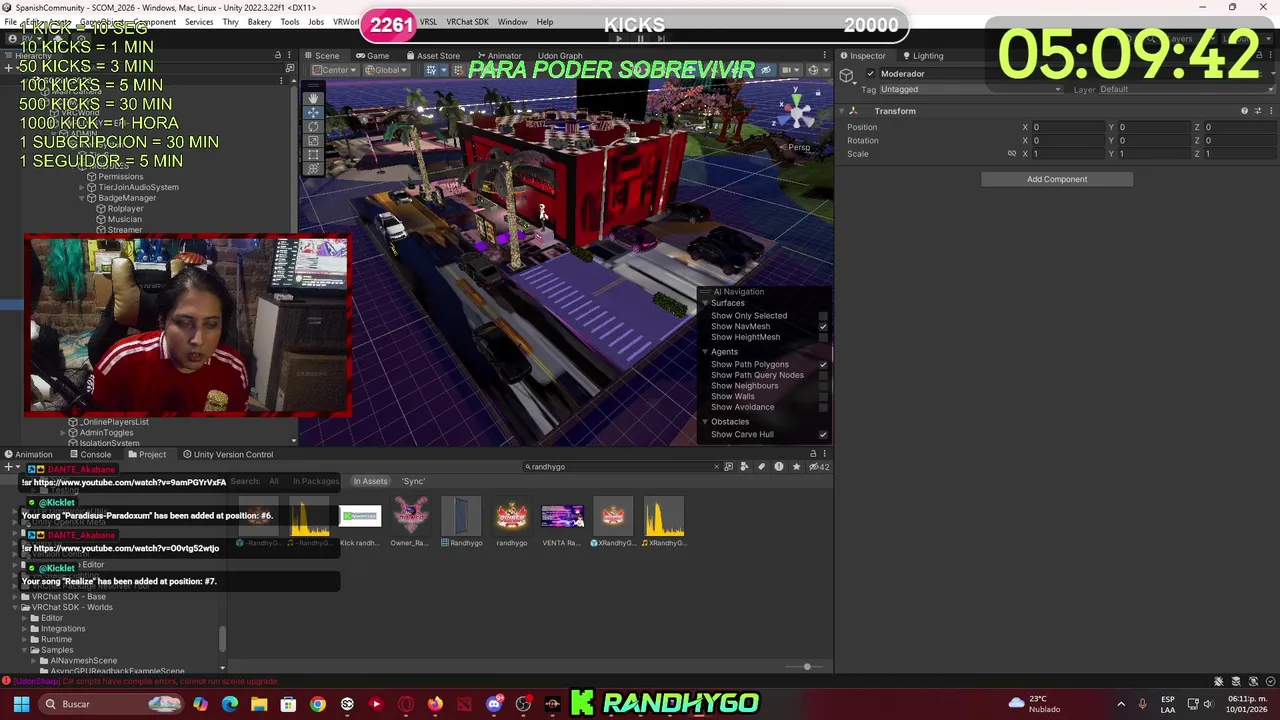Screen dimensions: 1280x720
Task: Collapse the Obstacles section in AI Navigation
Action: coord(704,422)
